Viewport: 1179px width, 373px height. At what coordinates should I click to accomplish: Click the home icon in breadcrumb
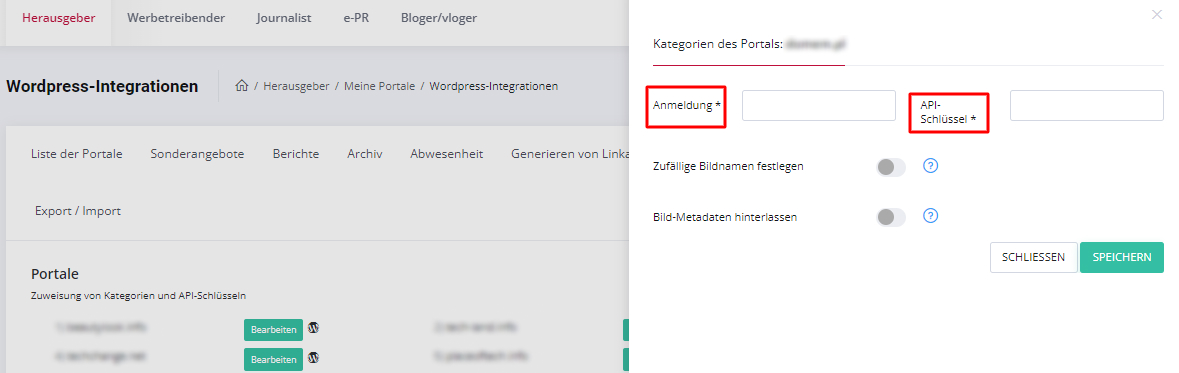241,86
